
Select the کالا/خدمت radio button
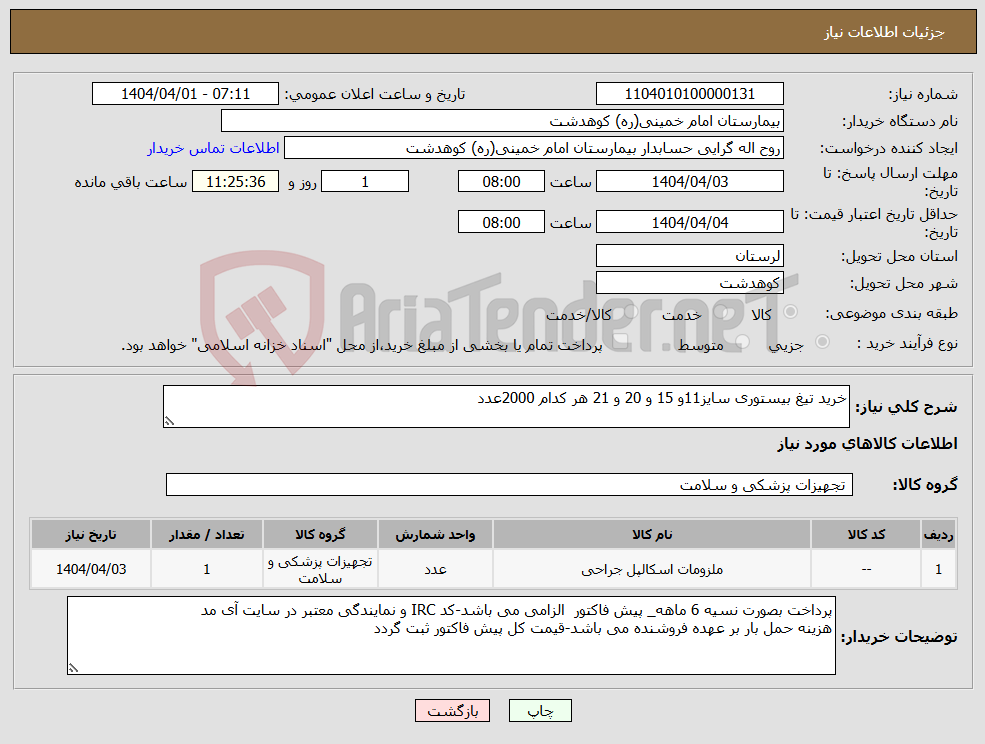click(x=631, y=312)
